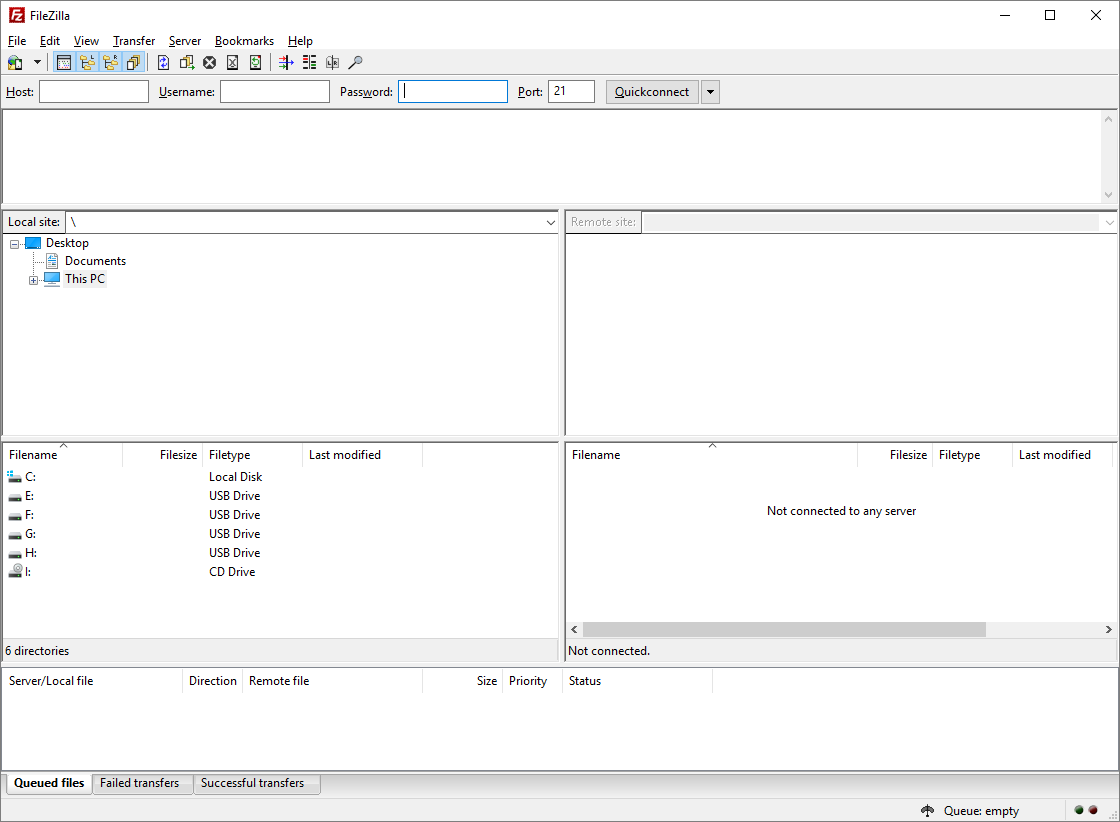
Task: Refresh the file and folder lists
Action: (x=163, y=61)
